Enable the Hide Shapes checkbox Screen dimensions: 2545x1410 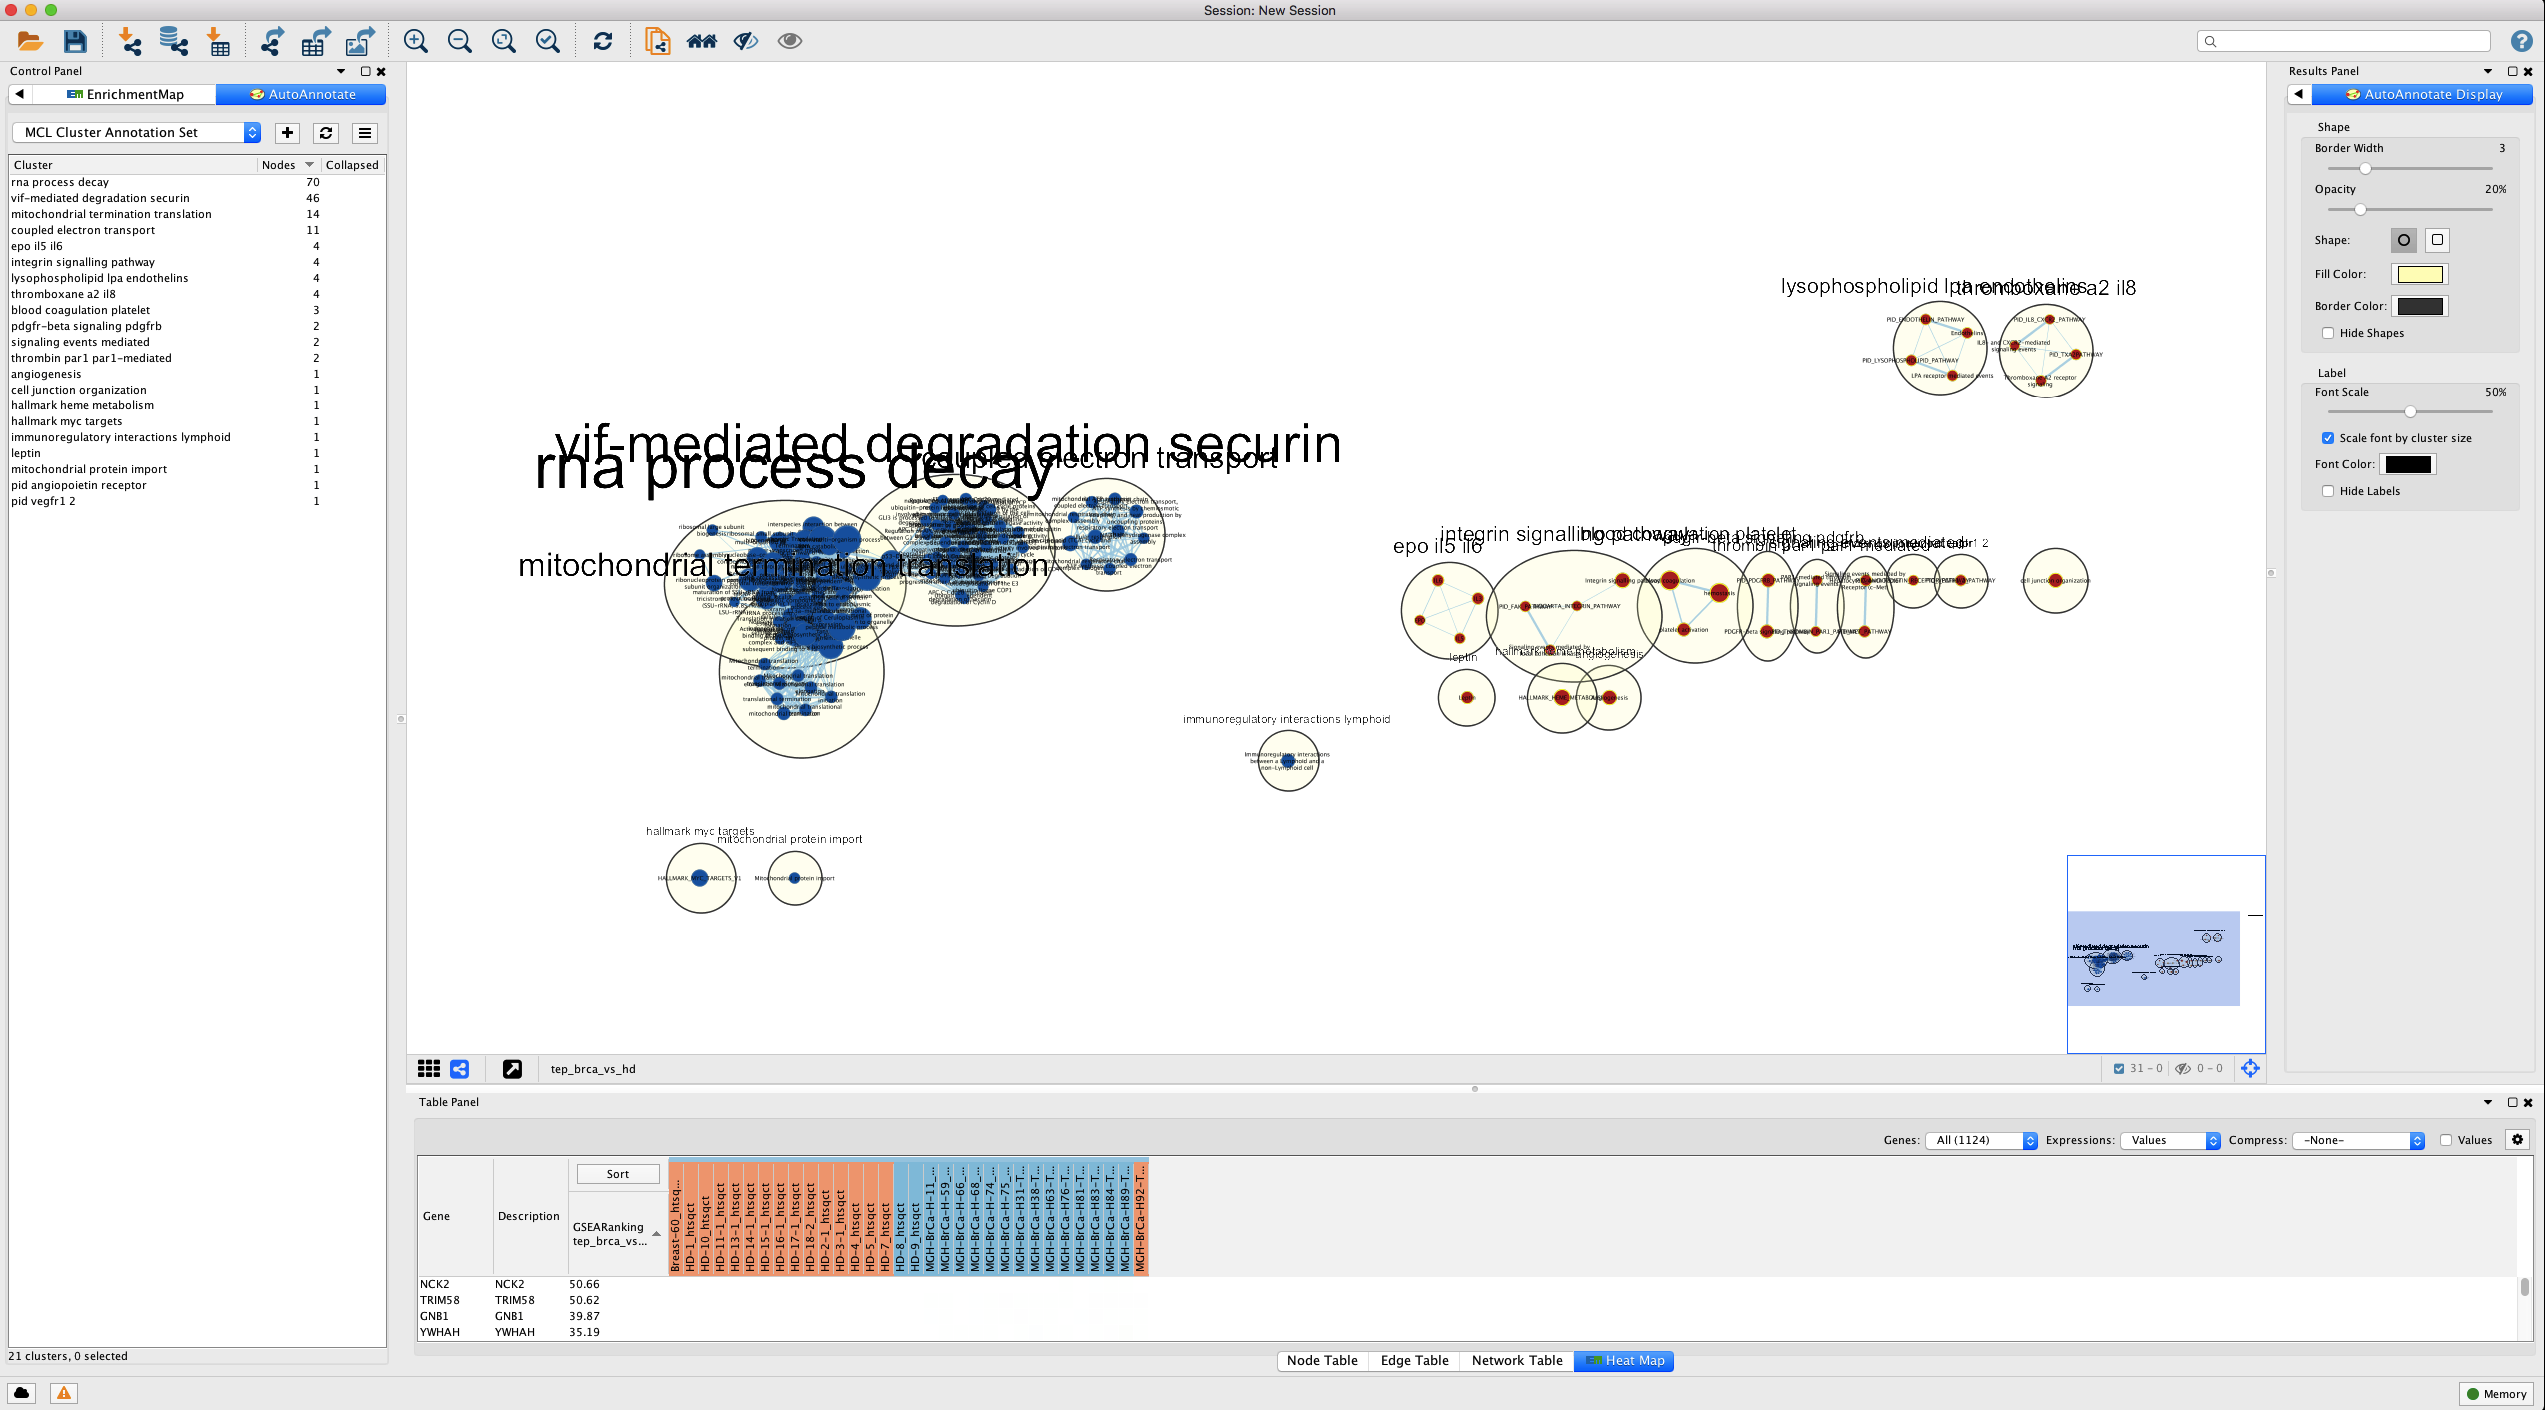pyautogui.click(x=2328, y=333)
